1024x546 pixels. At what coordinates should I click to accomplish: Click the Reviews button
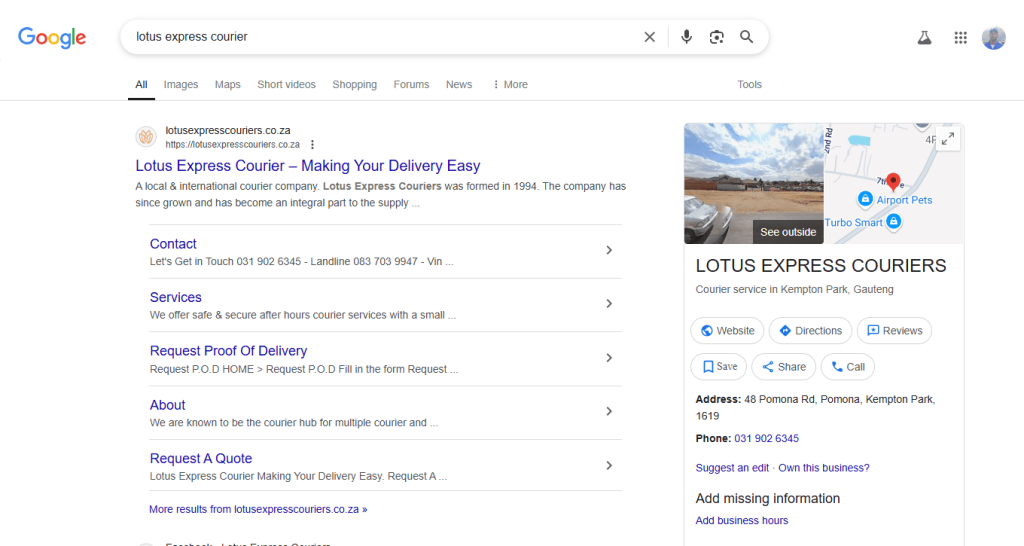[x=894, y=330]
